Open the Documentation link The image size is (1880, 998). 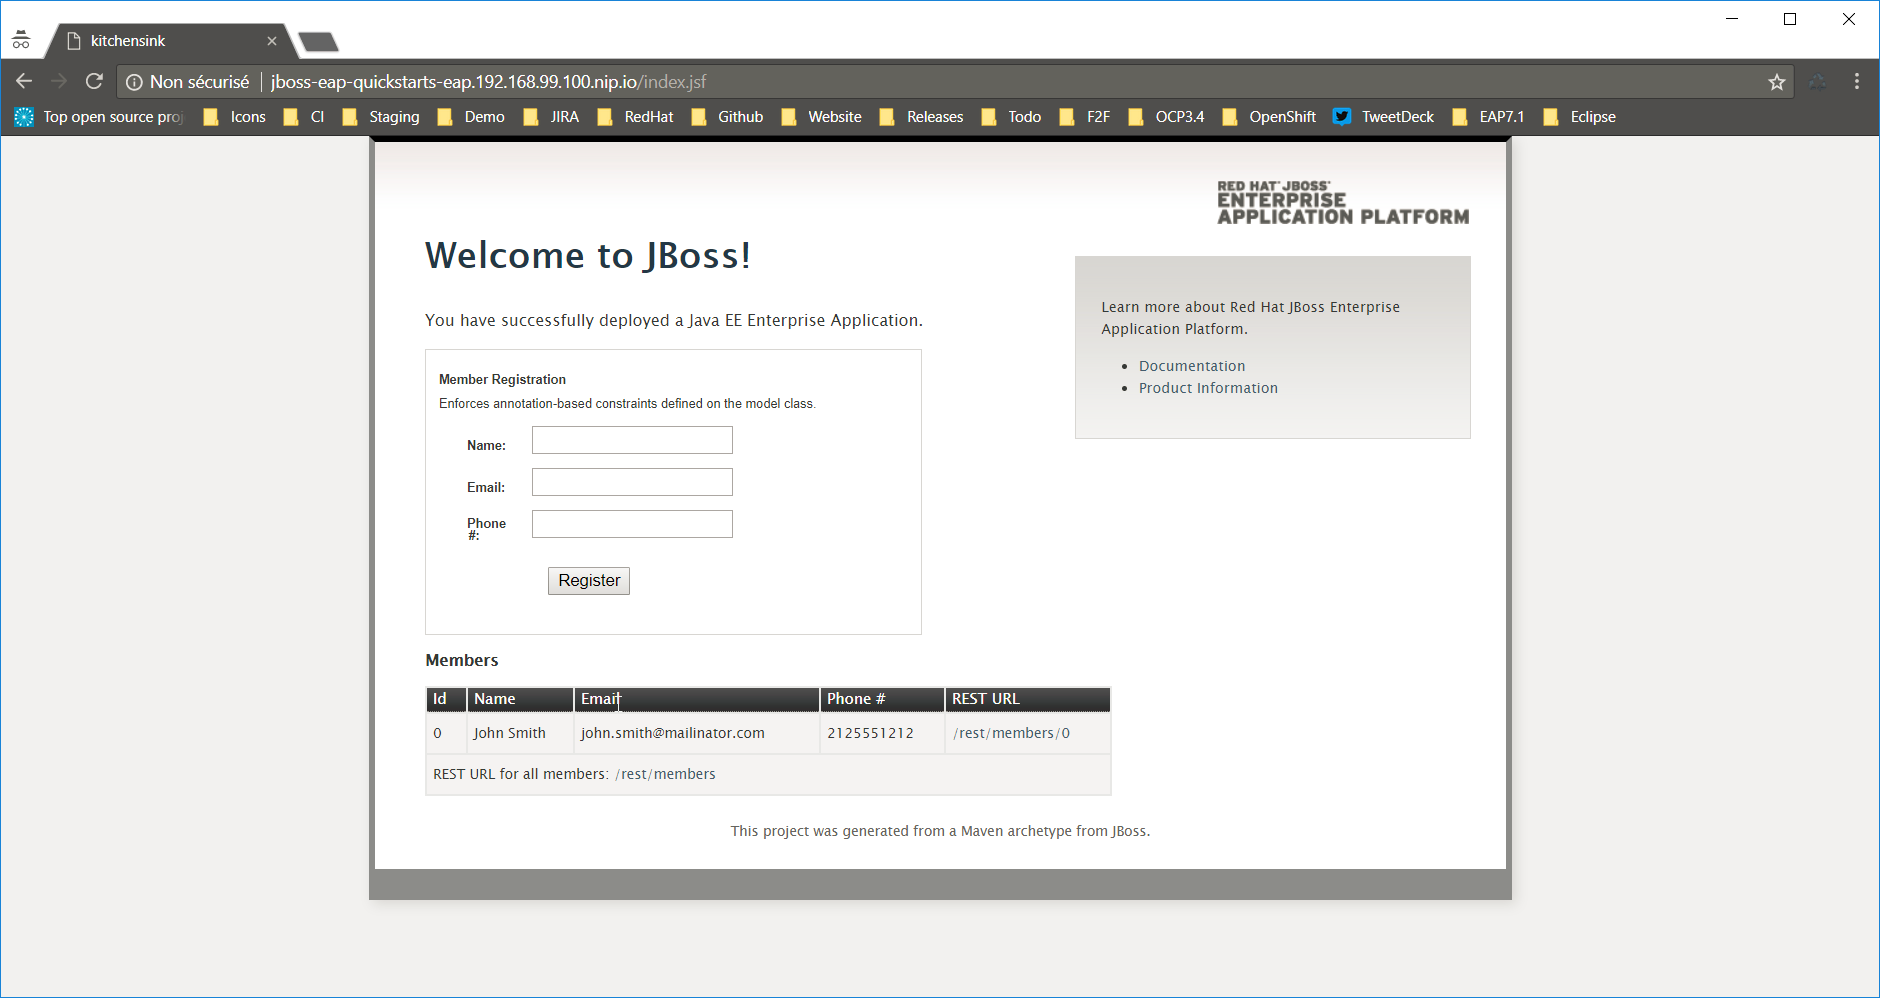pos(1191,366)
